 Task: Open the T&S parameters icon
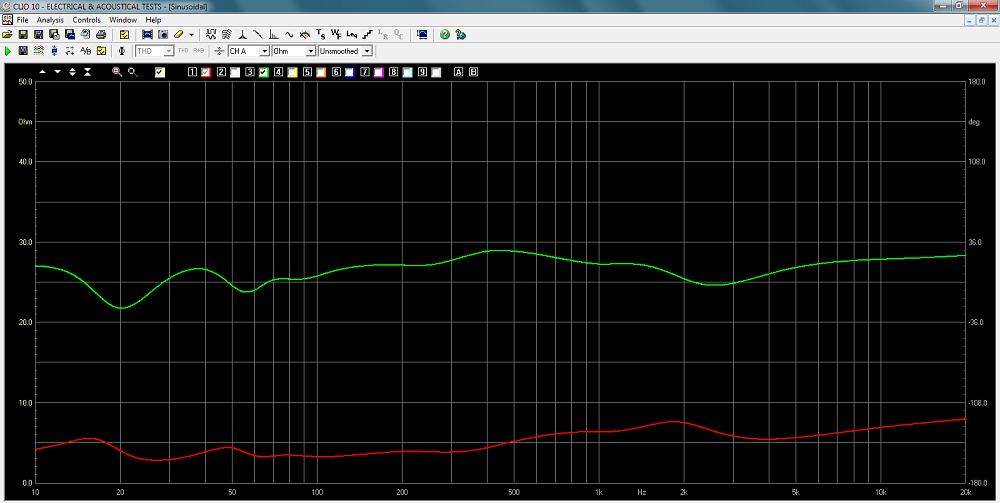321,34
